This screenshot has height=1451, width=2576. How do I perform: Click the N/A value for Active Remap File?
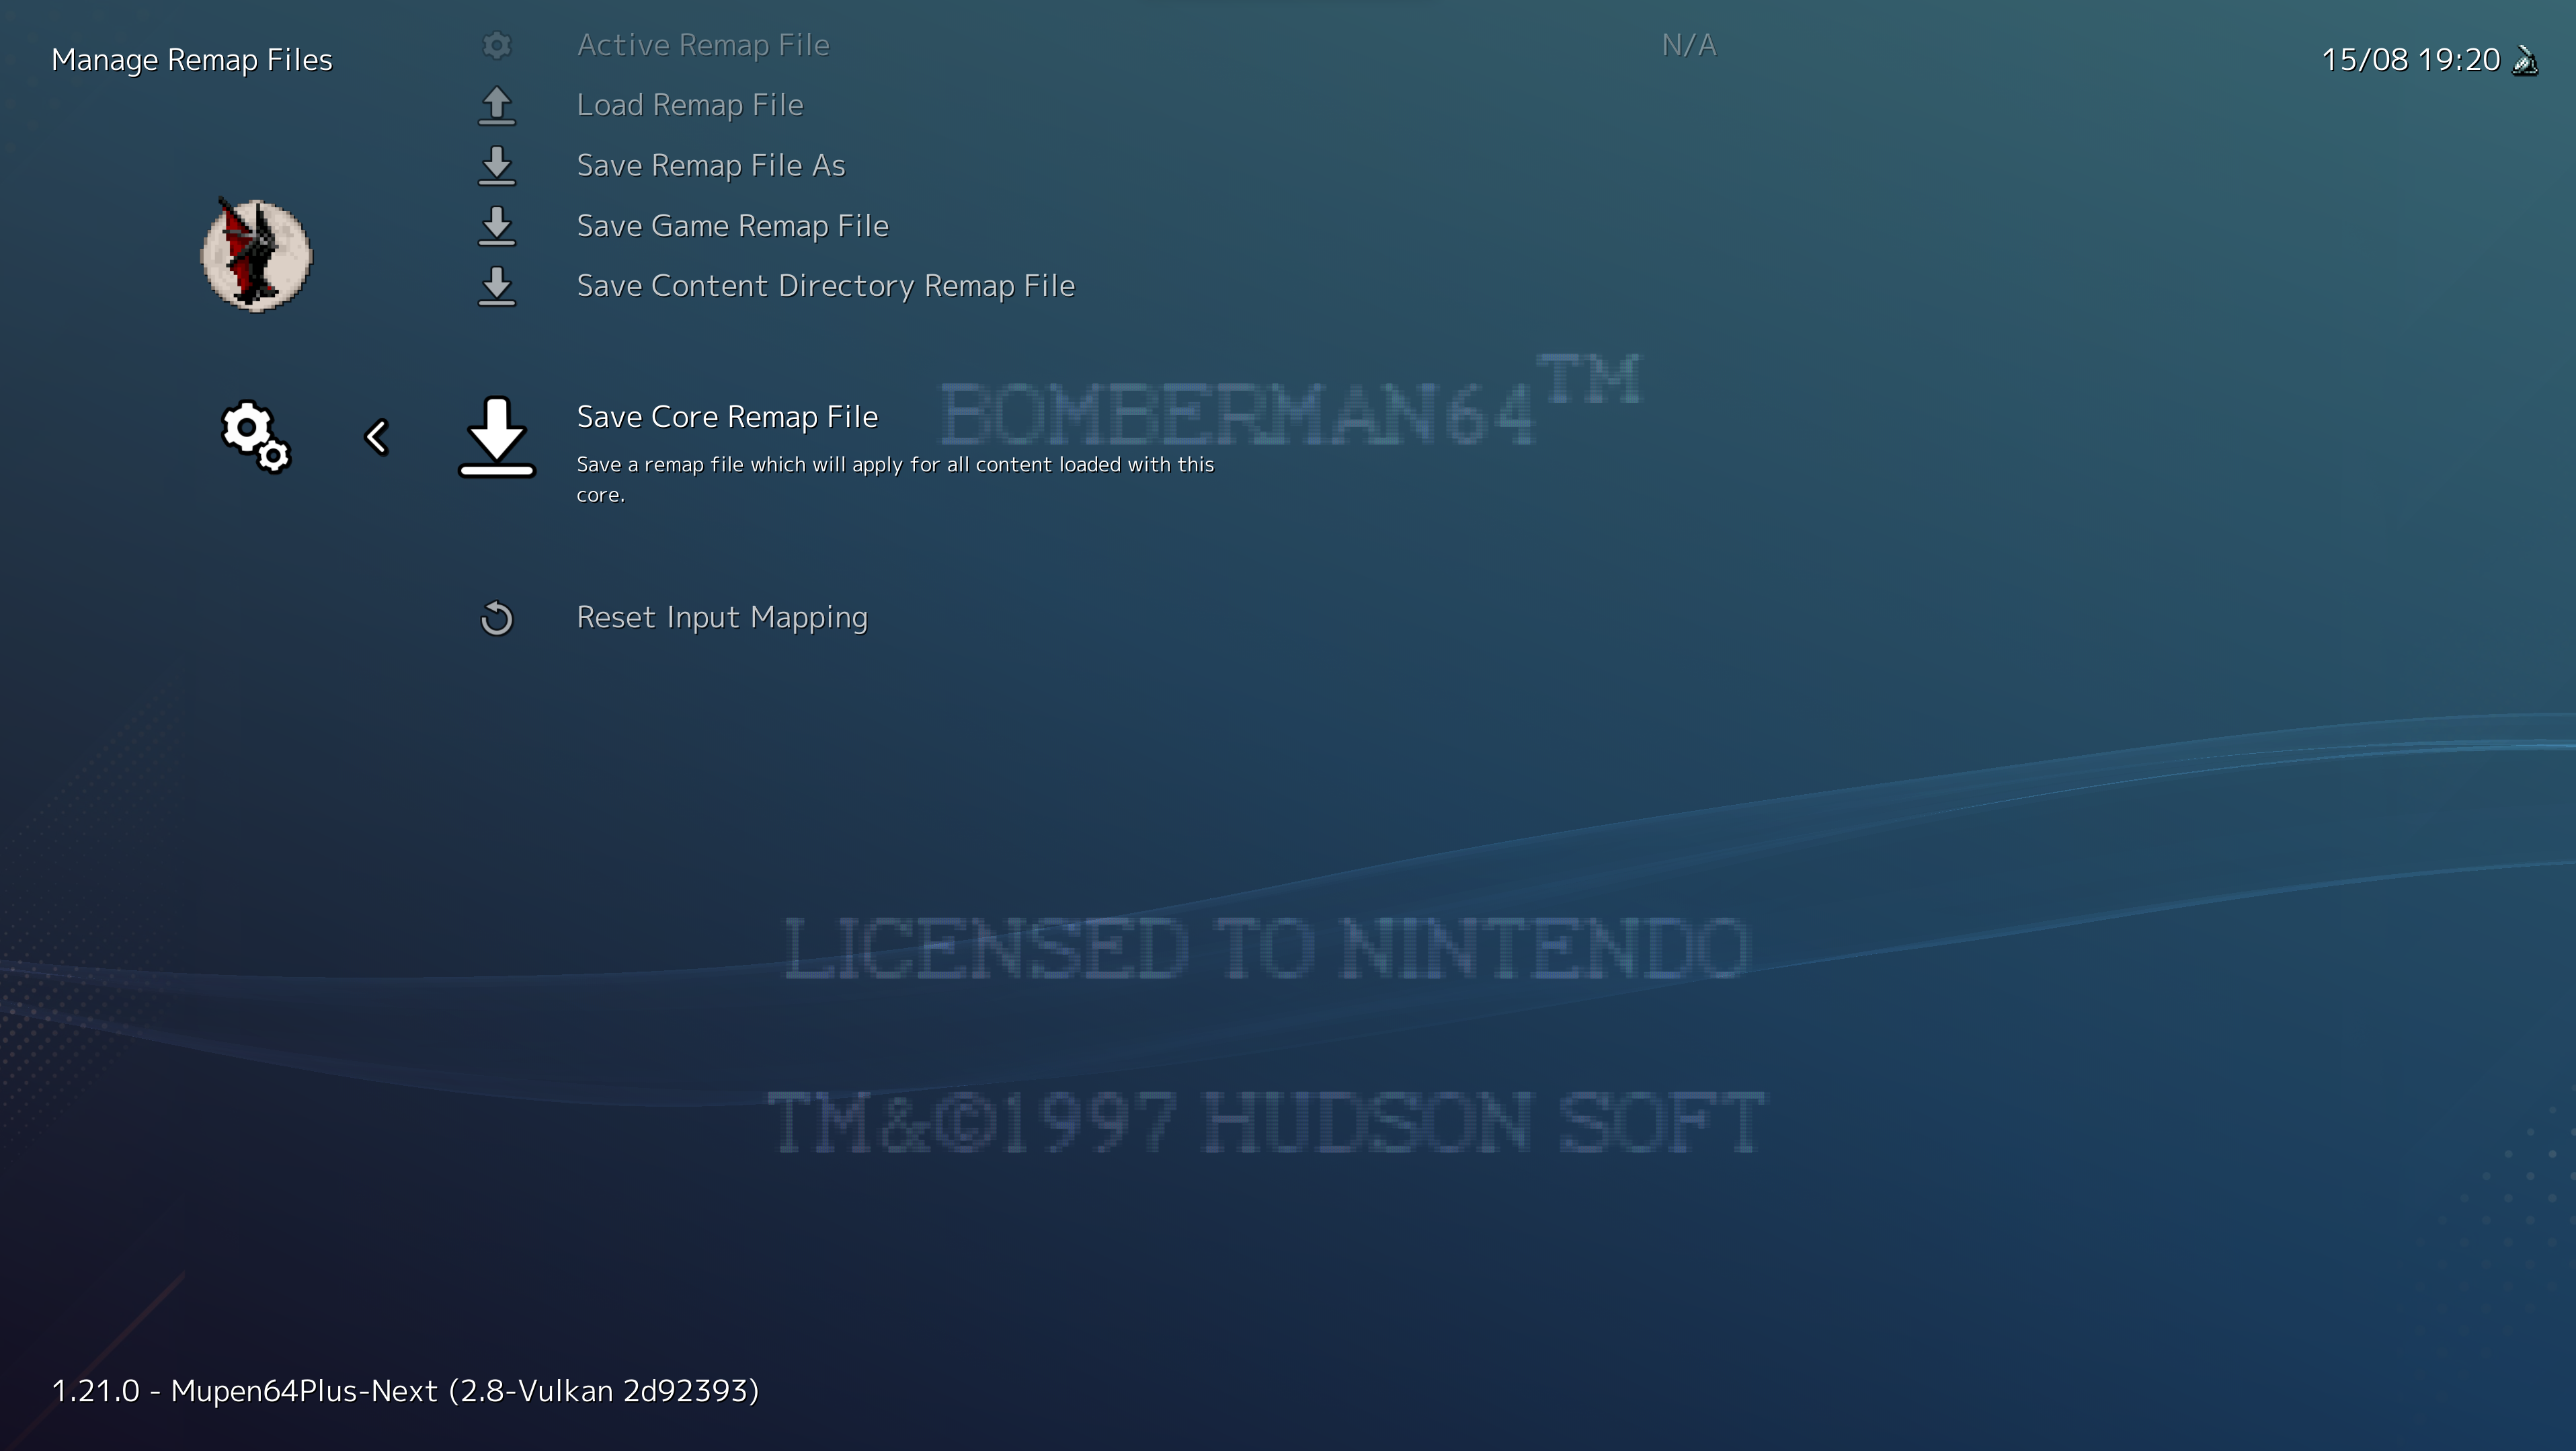pos(1688,45)
